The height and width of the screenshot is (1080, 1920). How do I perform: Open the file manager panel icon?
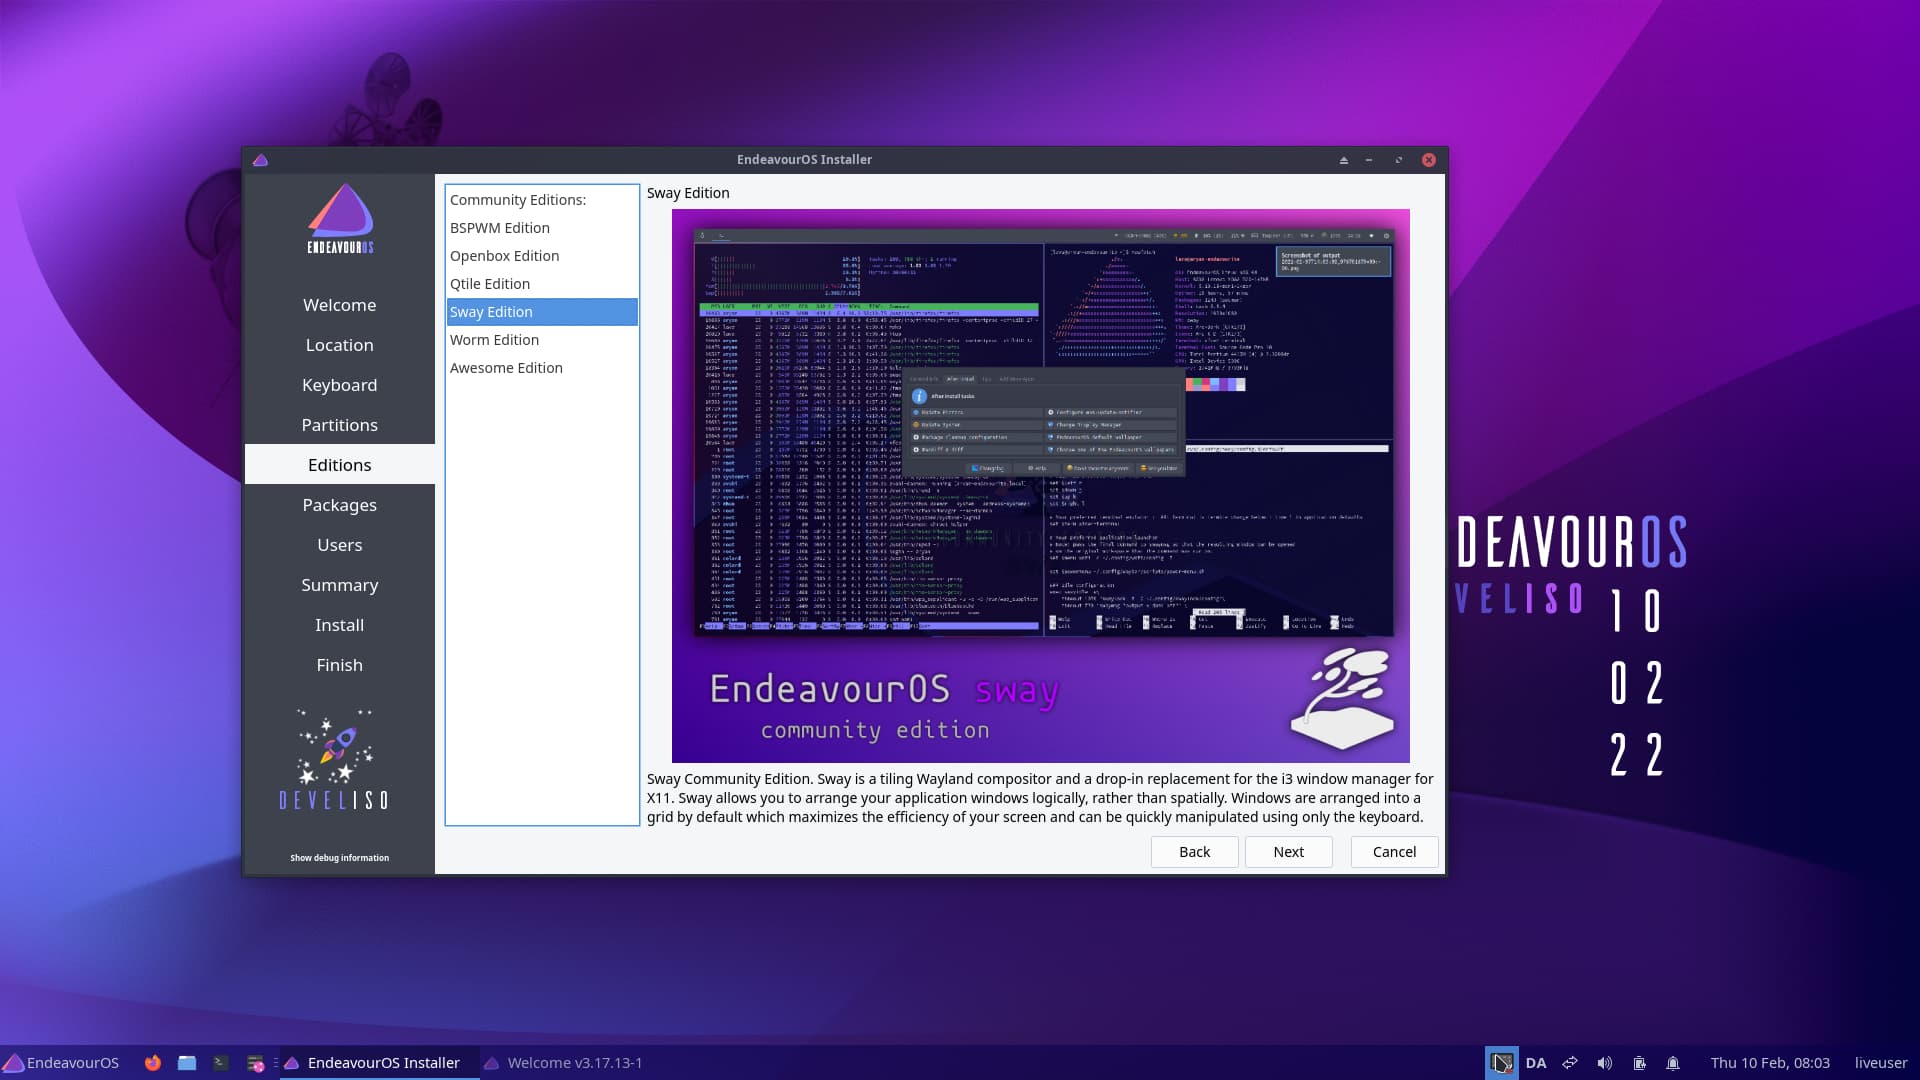tap(187, 1063)
